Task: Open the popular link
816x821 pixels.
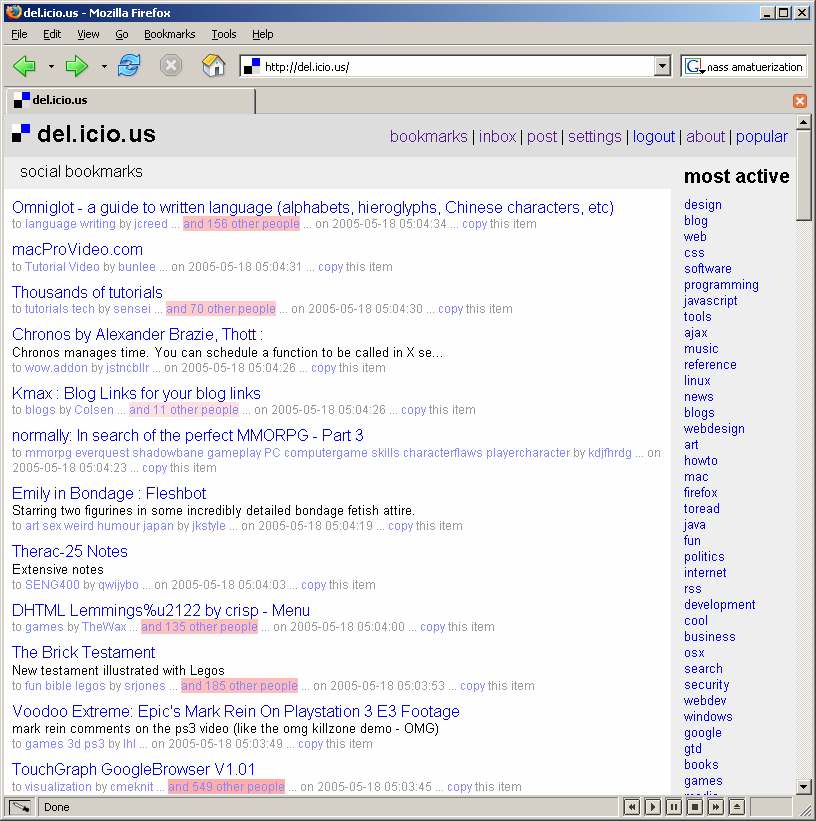Action: click(762, 137)
